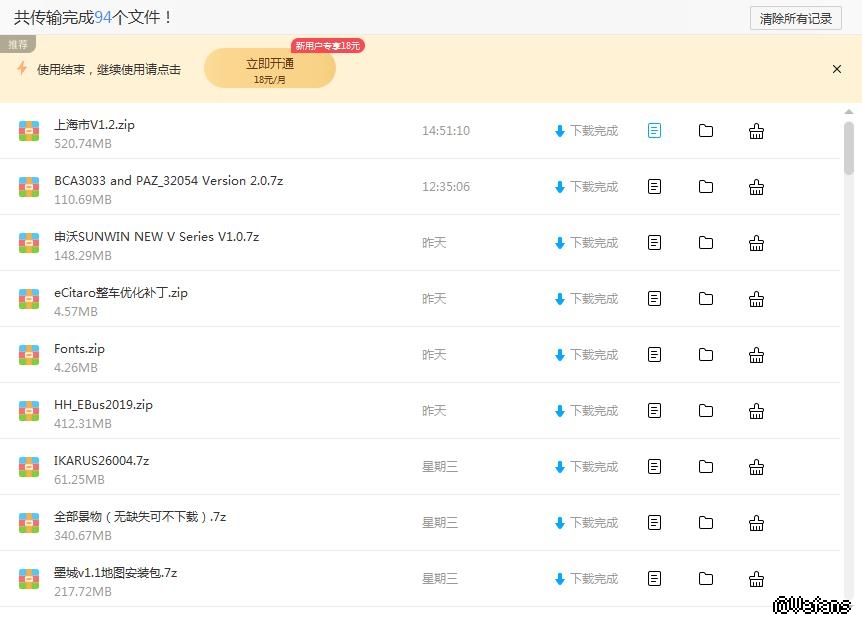Viewport: 862px width, 626px height.
Task: Click the archive icon of 上海市V1.2.zip
Action: point(29,131)
